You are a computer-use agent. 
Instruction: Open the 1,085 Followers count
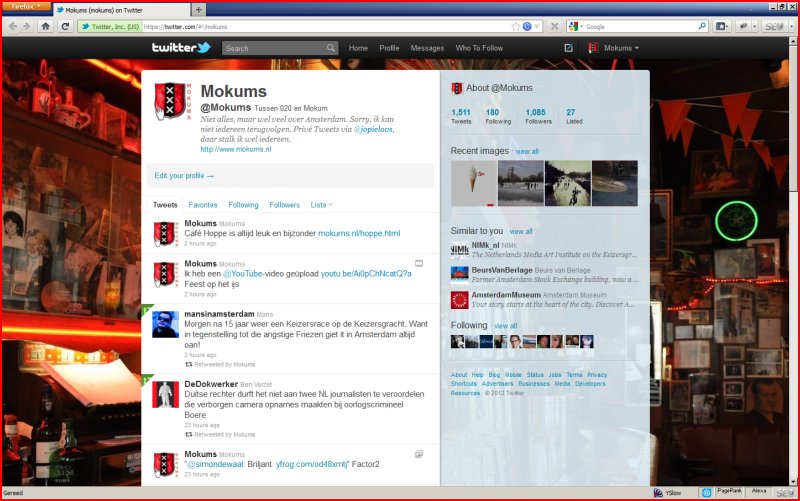(538, 116)
